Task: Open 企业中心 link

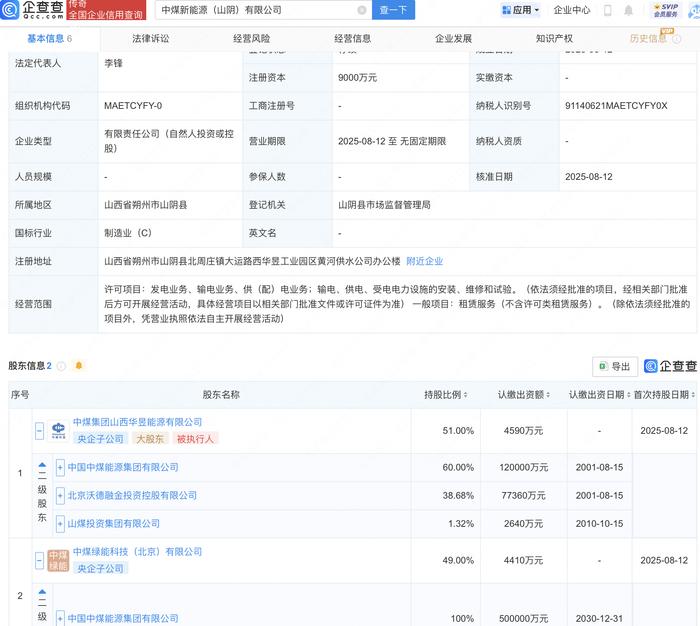Action: pyautogui.click(x=572, y=10)
